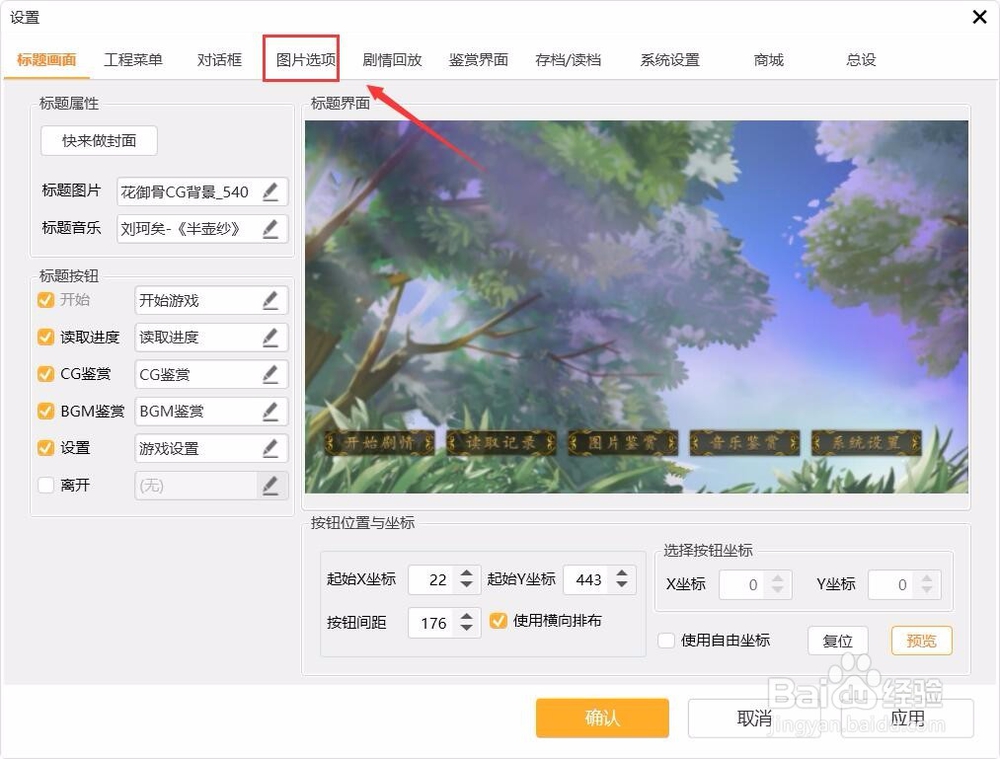Decrease Y坐标 in 选择按钮坐标 group
Viewport: 1000px width, 759px height.
(927, 590)
